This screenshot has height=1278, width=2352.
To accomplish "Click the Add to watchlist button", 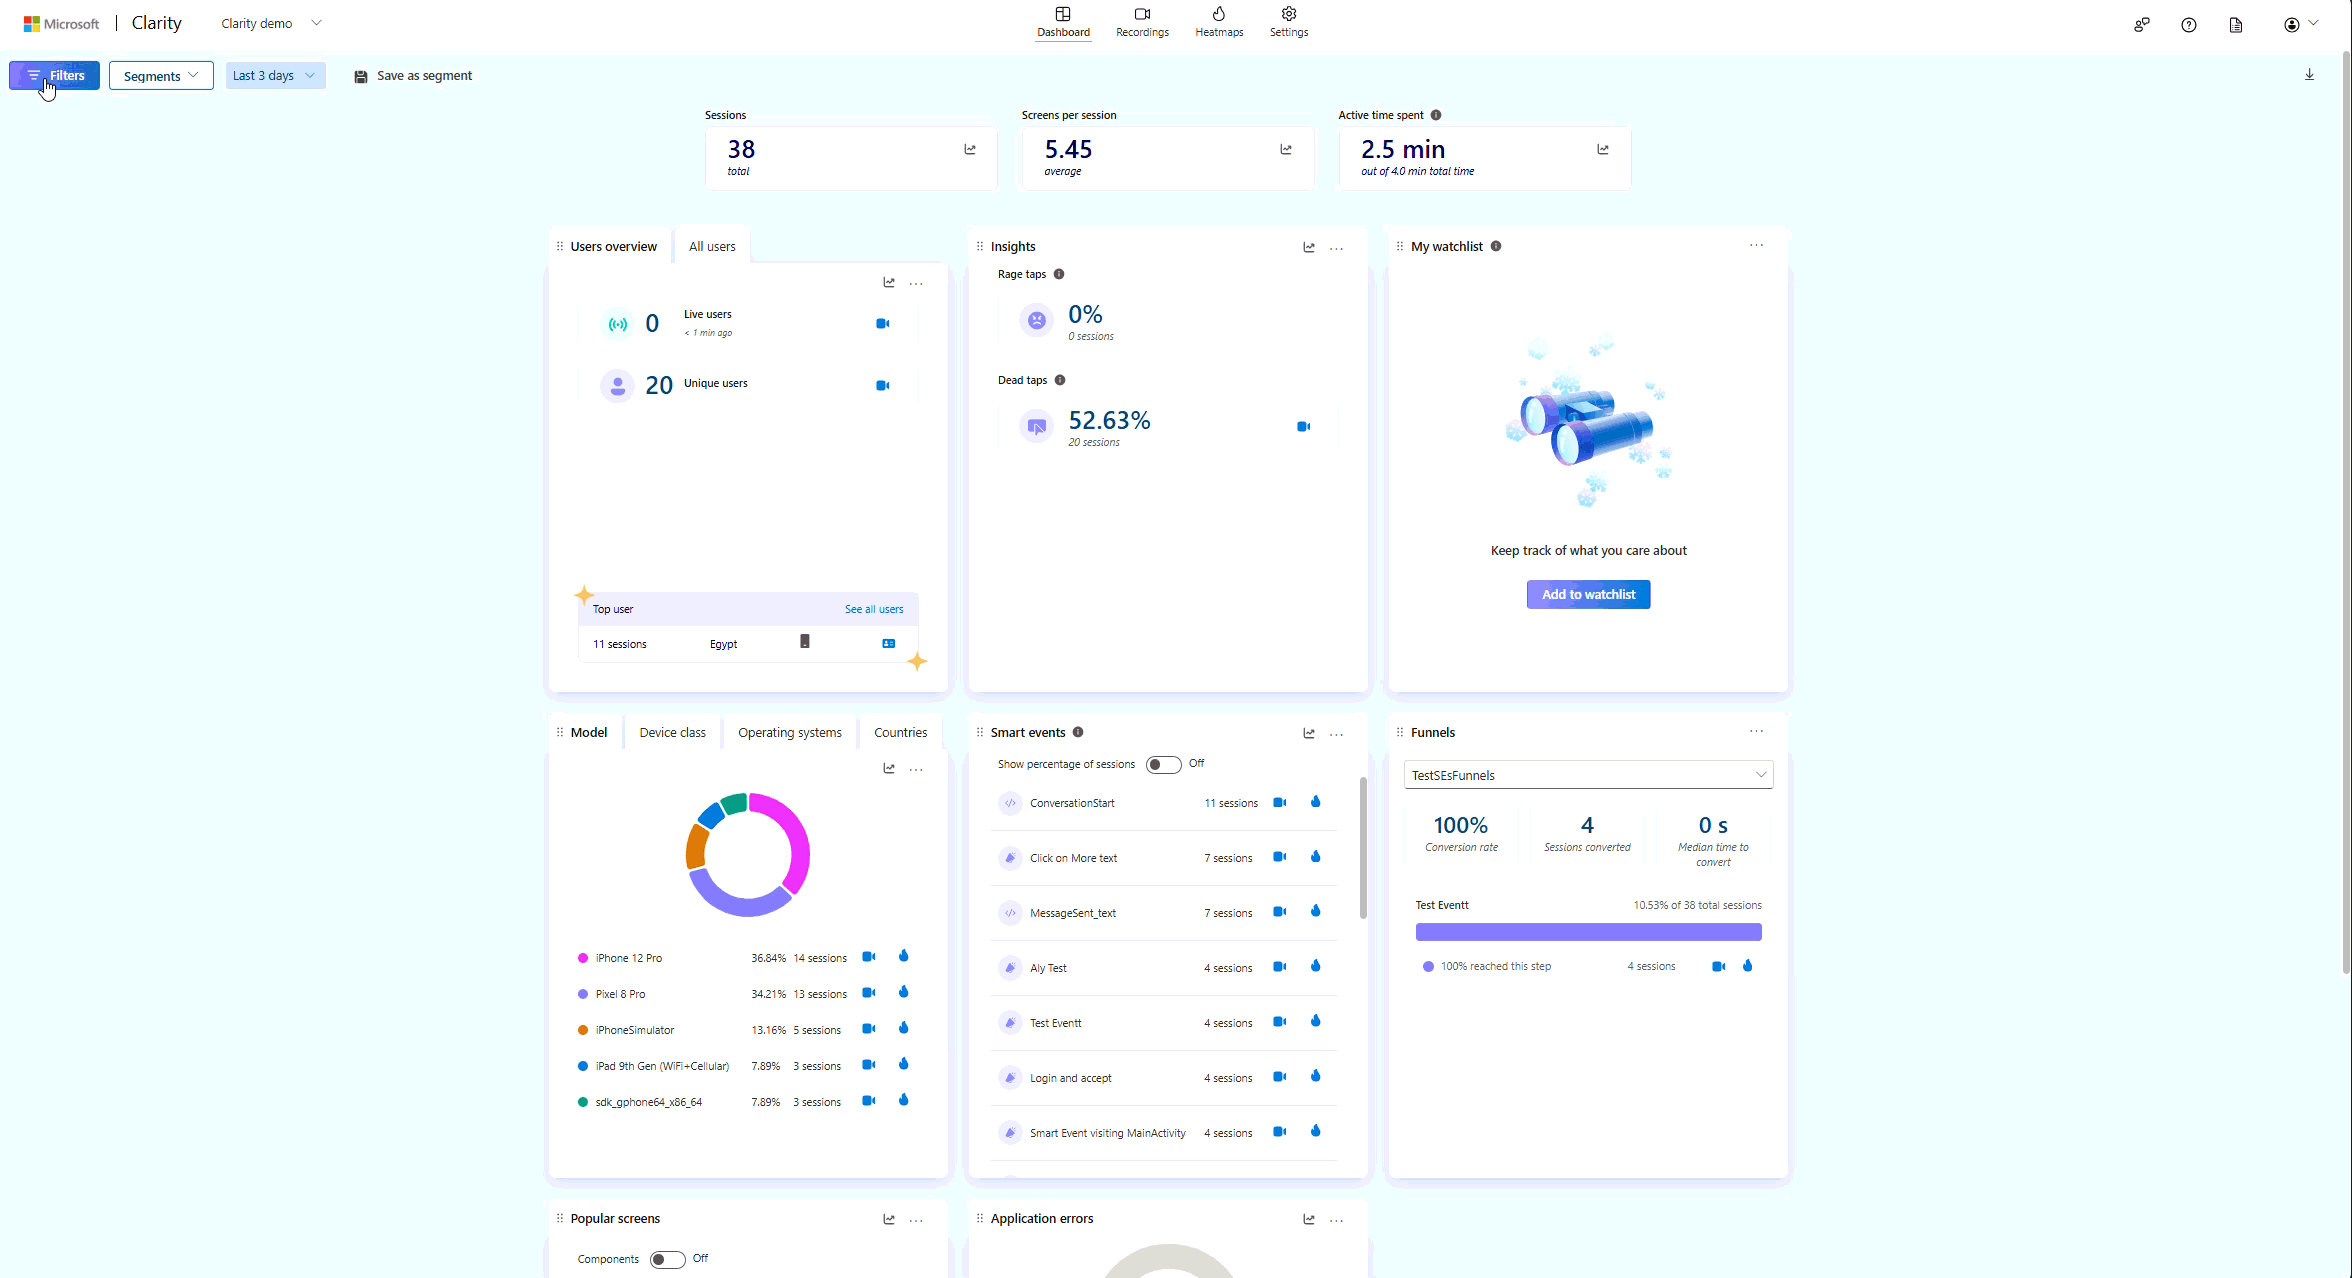I will click(1588, 595).
